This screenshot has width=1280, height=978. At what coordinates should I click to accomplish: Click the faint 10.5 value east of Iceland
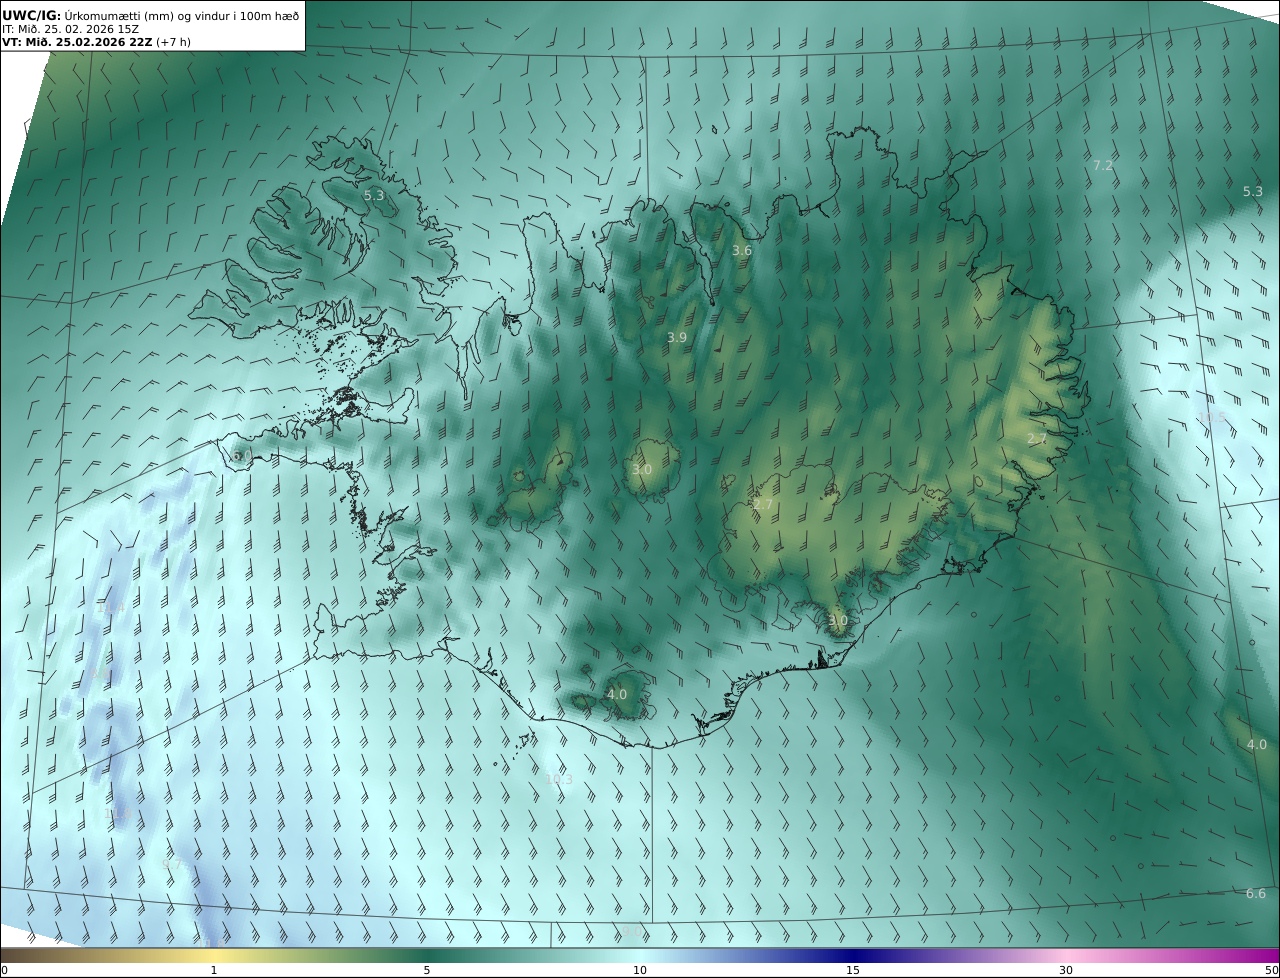coord(1212,417)
